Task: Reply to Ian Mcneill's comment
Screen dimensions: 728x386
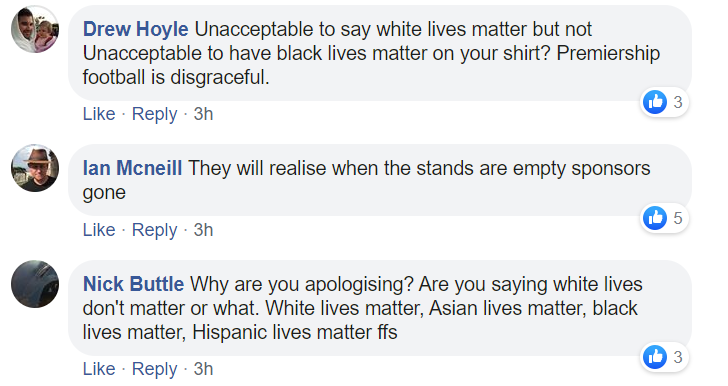Action: [155, 230]
